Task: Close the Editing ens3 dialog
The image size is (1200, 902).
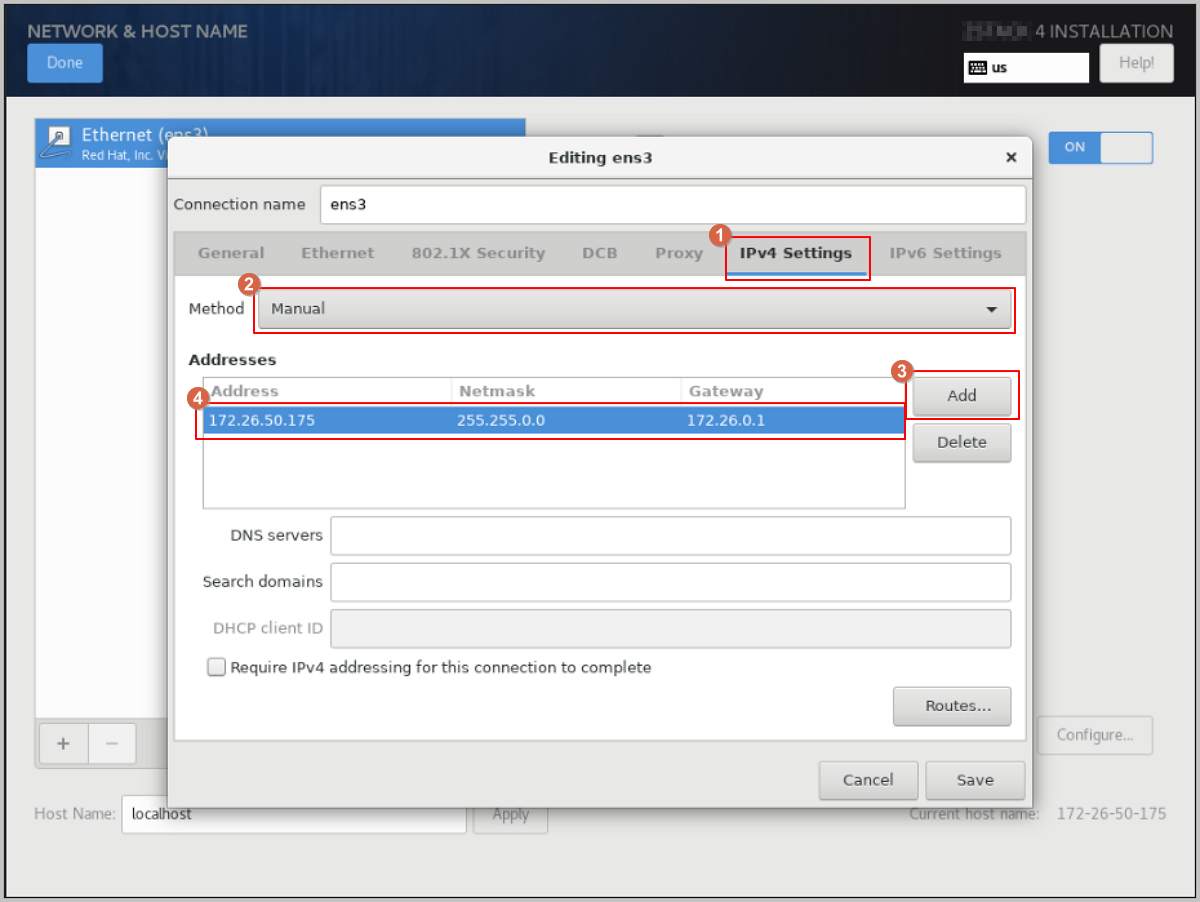Action: click(1011, 158)
